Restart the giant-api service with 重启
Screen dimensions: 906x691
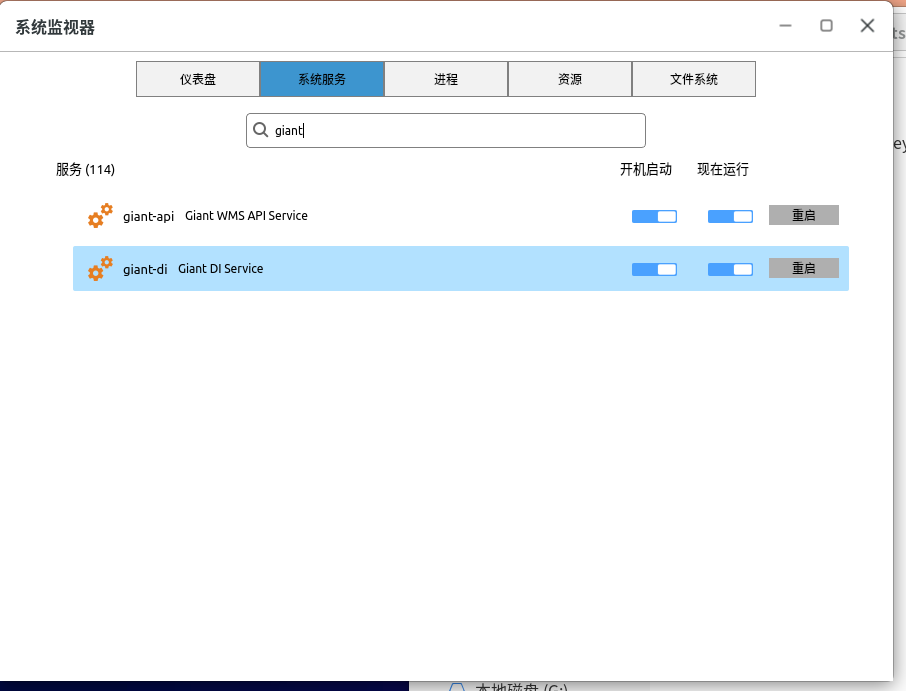(x=804, y=215)
